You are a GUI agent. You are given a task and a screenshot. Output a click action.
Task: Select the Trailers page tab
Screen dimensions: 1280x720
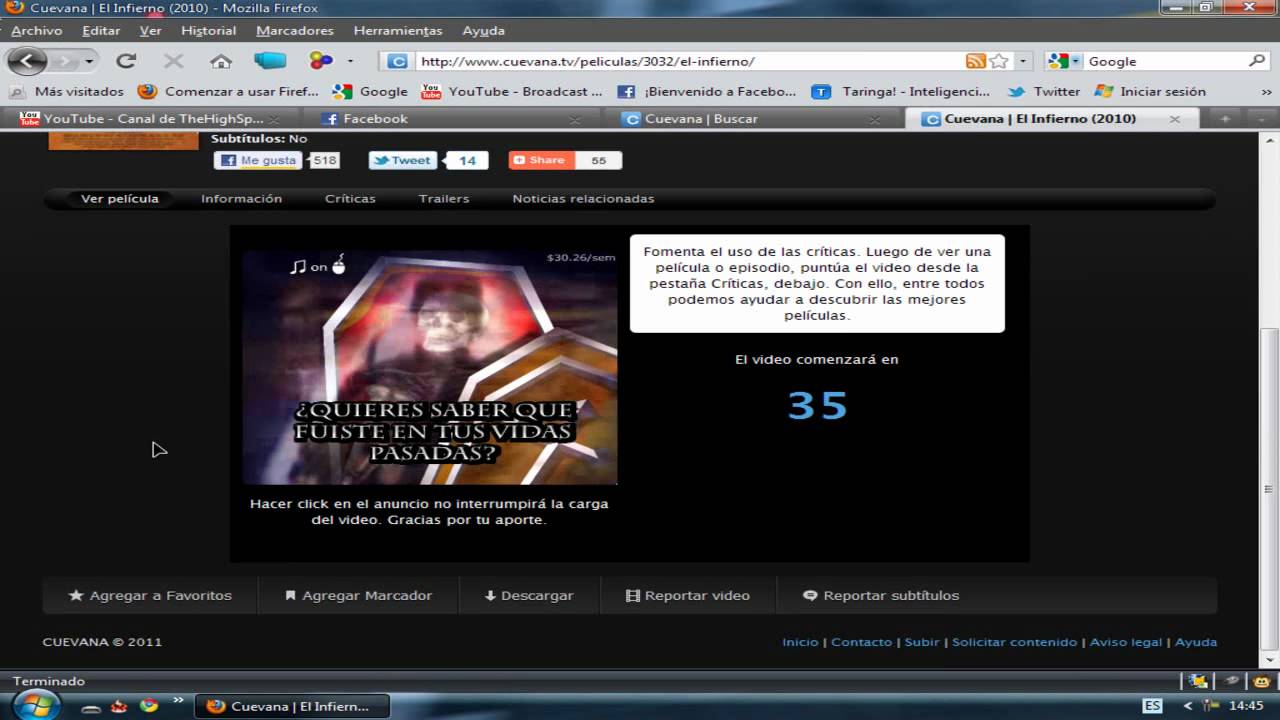tap(444, 199)
